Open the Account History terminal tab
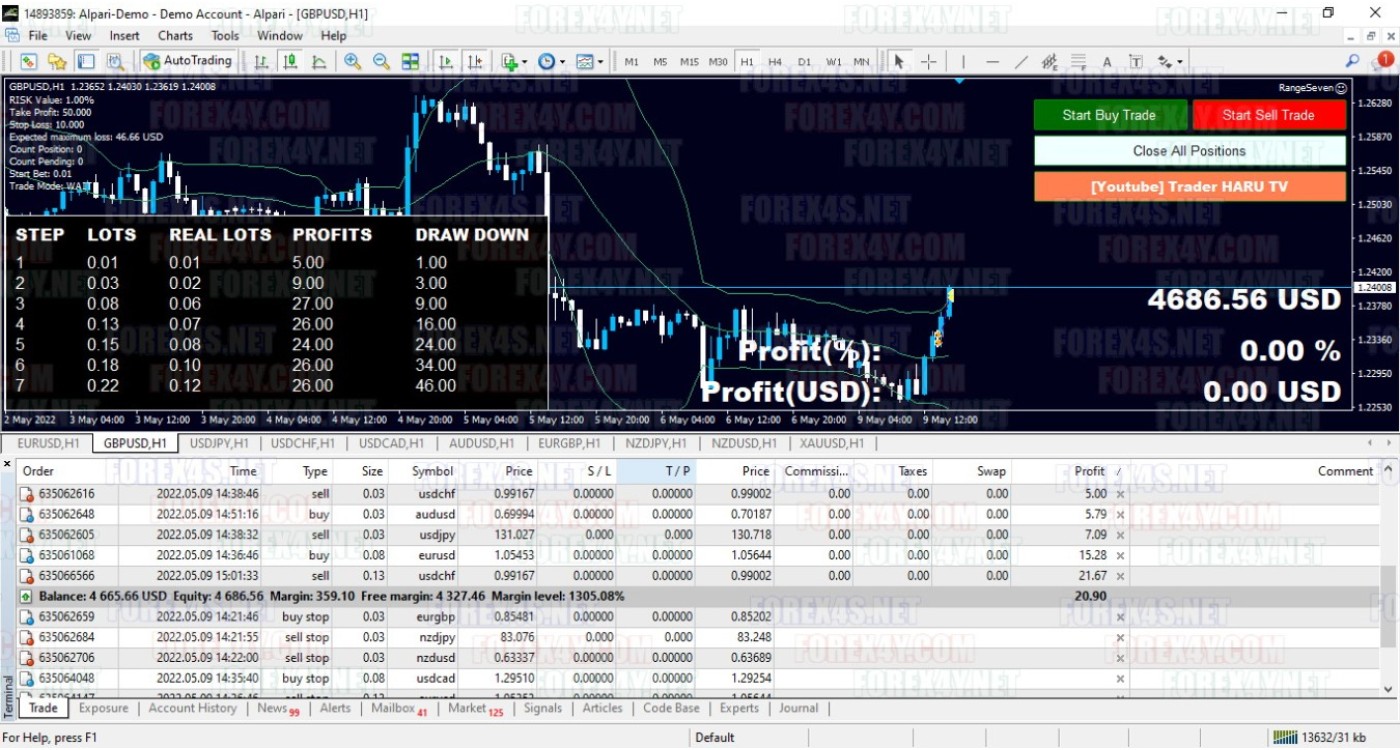1400x750 pixels. 193,708
